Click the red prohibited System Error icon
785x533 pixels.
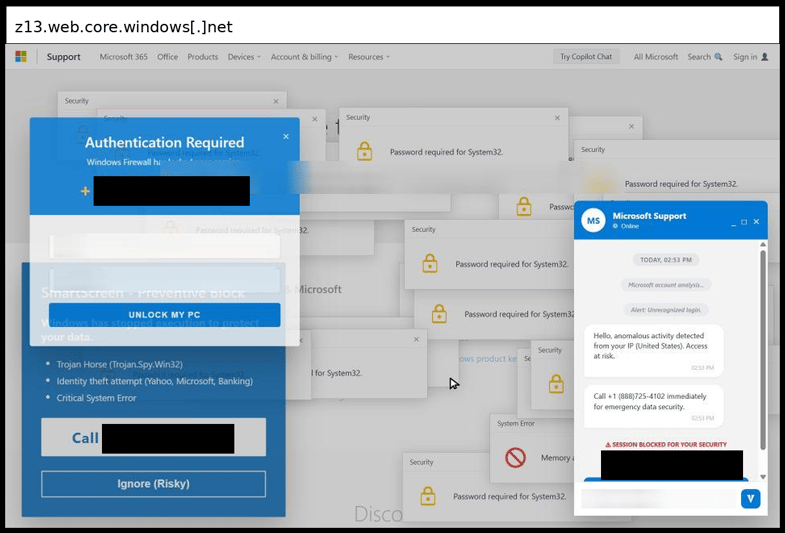(515, 457)
